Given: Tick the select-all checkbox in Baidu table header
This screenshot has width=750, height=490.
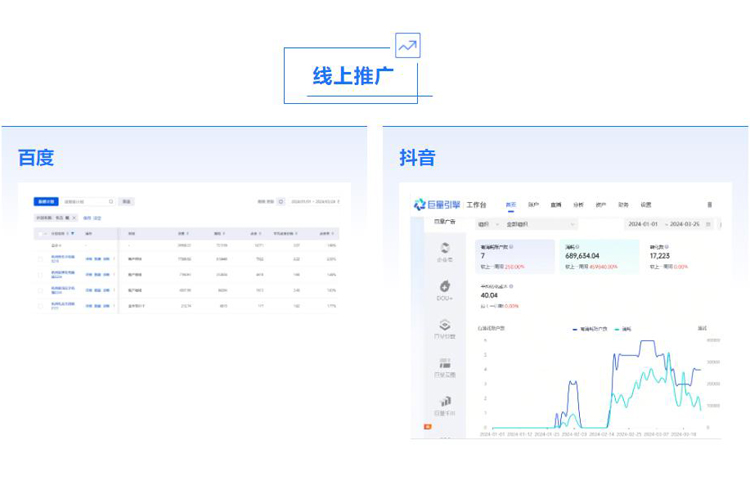Looking at the screenshot, I should tap(40, 234).
